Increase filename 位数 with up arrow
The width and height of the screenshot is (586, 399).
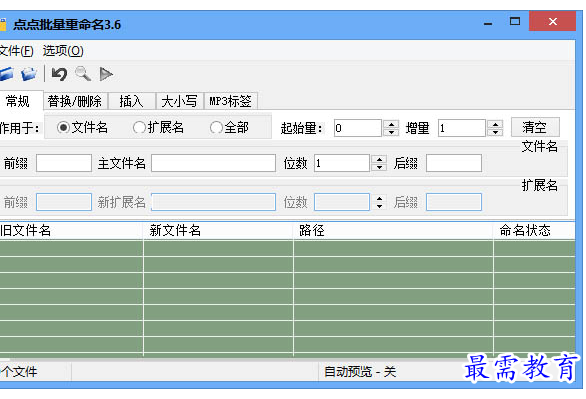click(x=379, y=160)
